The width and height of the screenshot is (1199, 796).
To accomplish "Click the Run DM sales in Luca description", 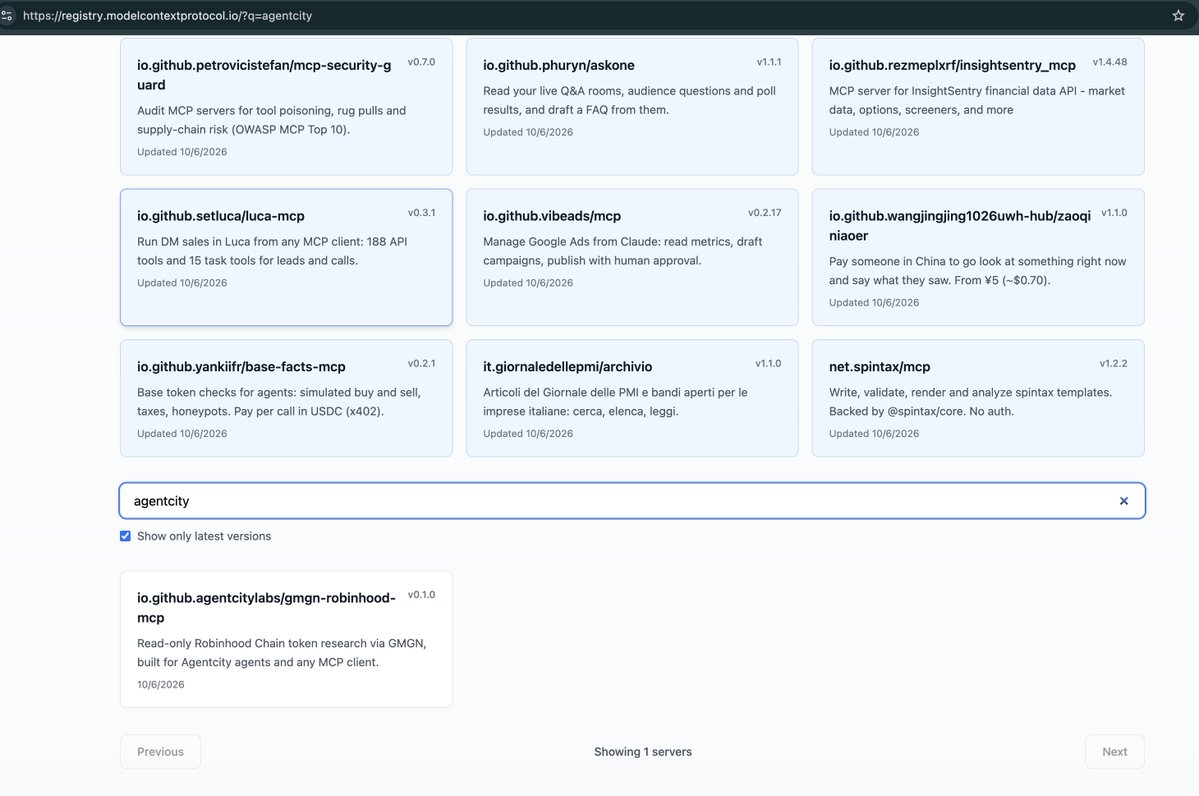I will pyautogui.click(x=272, y=251).
